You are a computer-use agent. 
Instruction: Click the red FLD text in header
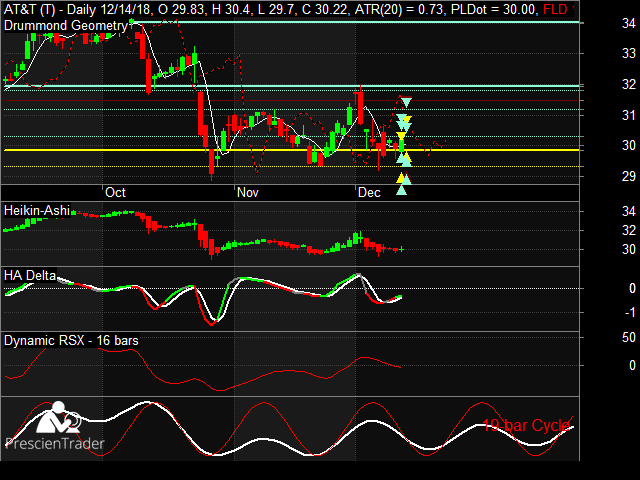click(555, 9)
